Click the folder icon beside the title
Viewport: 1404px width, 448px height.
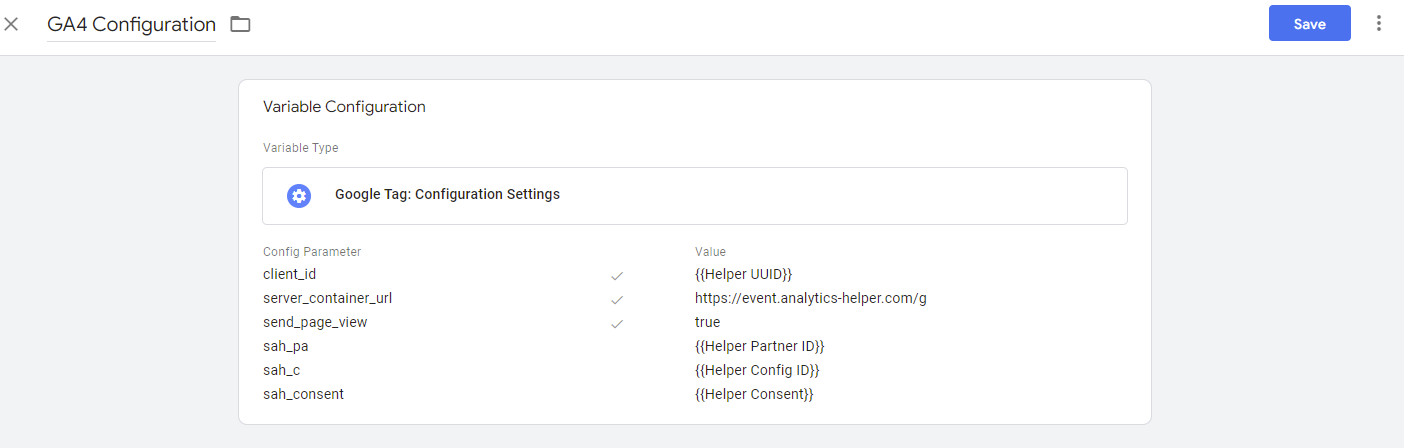[x=240, y=24]
